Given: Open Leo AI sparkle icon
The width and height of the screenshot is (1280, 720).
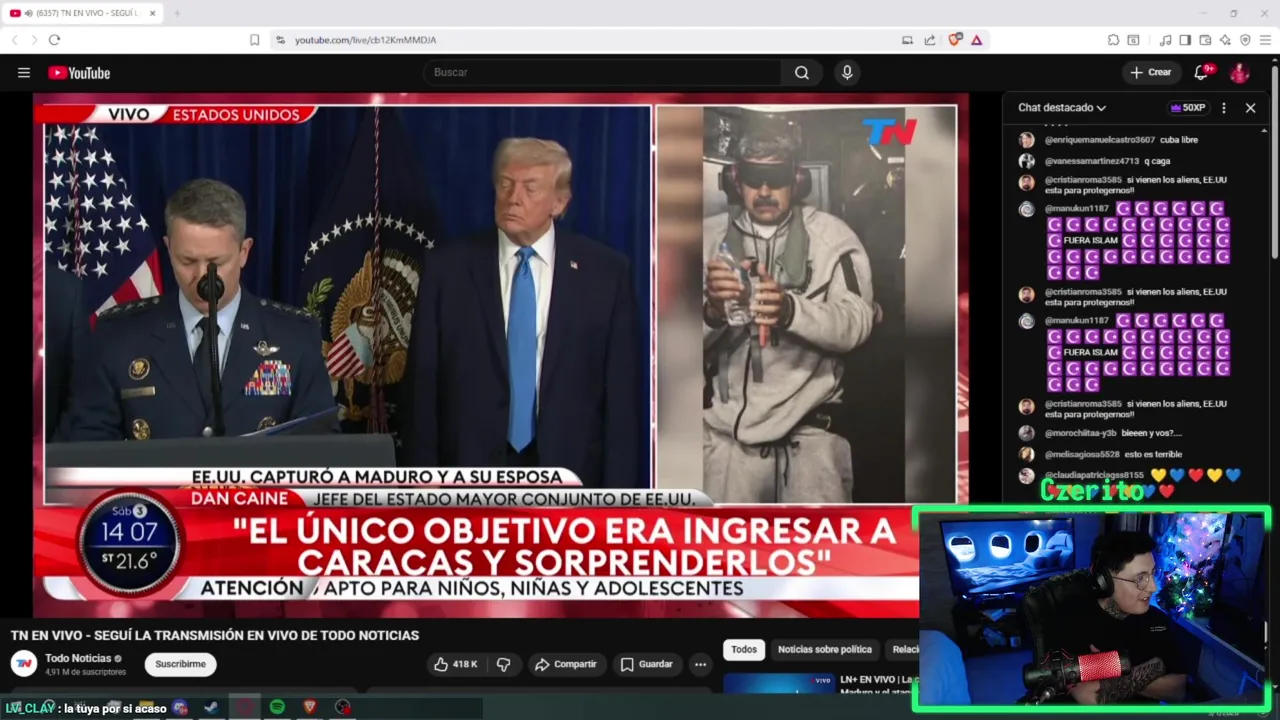Looking at the screenshot, I should pyautogui.click(x=1225, y=40).
